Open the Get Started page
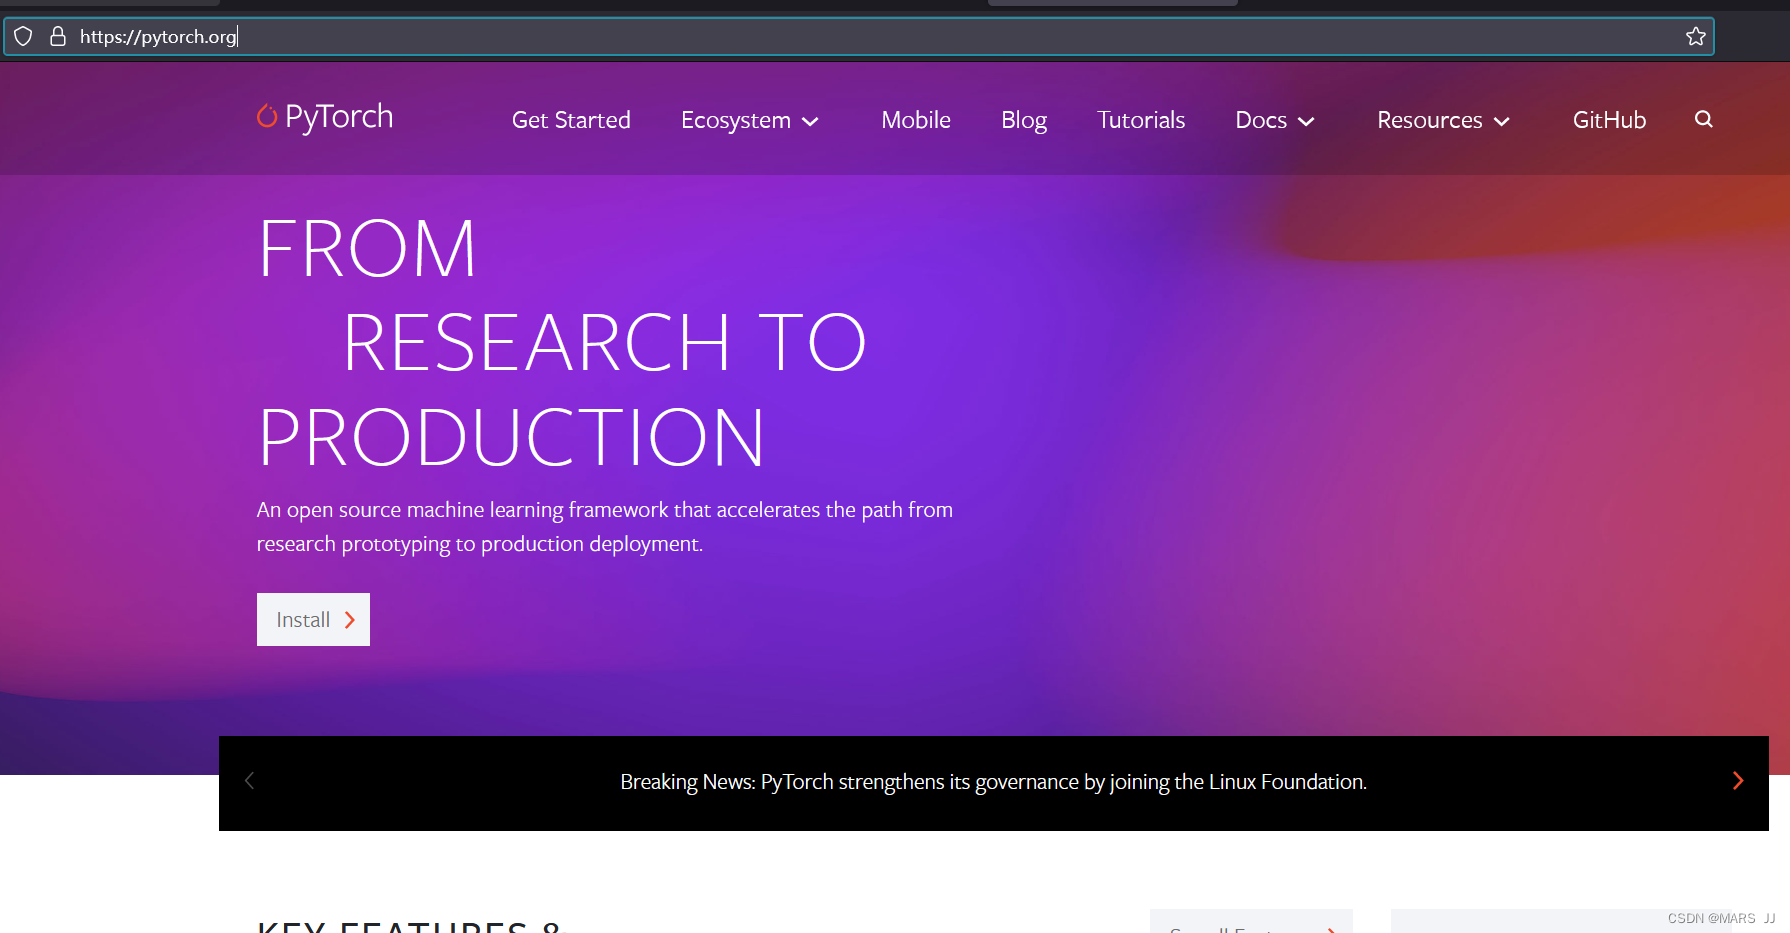The image size is (1790, 933). 571,120
